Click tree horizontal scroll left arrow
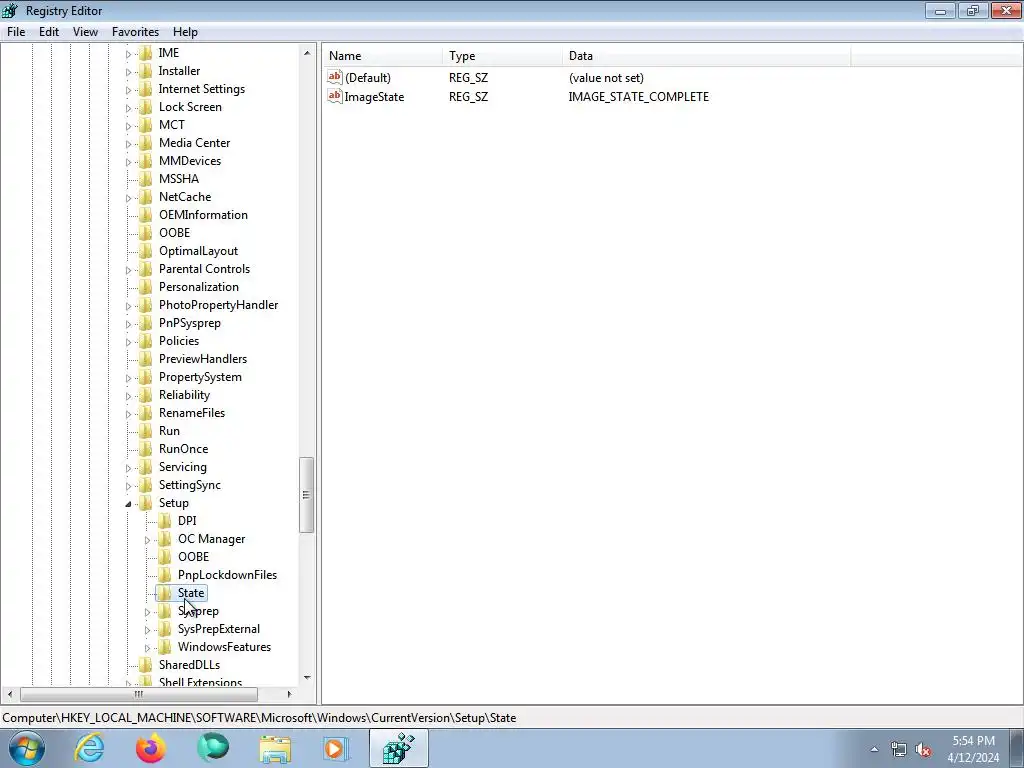The width and height of the screenshot is (1024, 768). coord(9,694)
